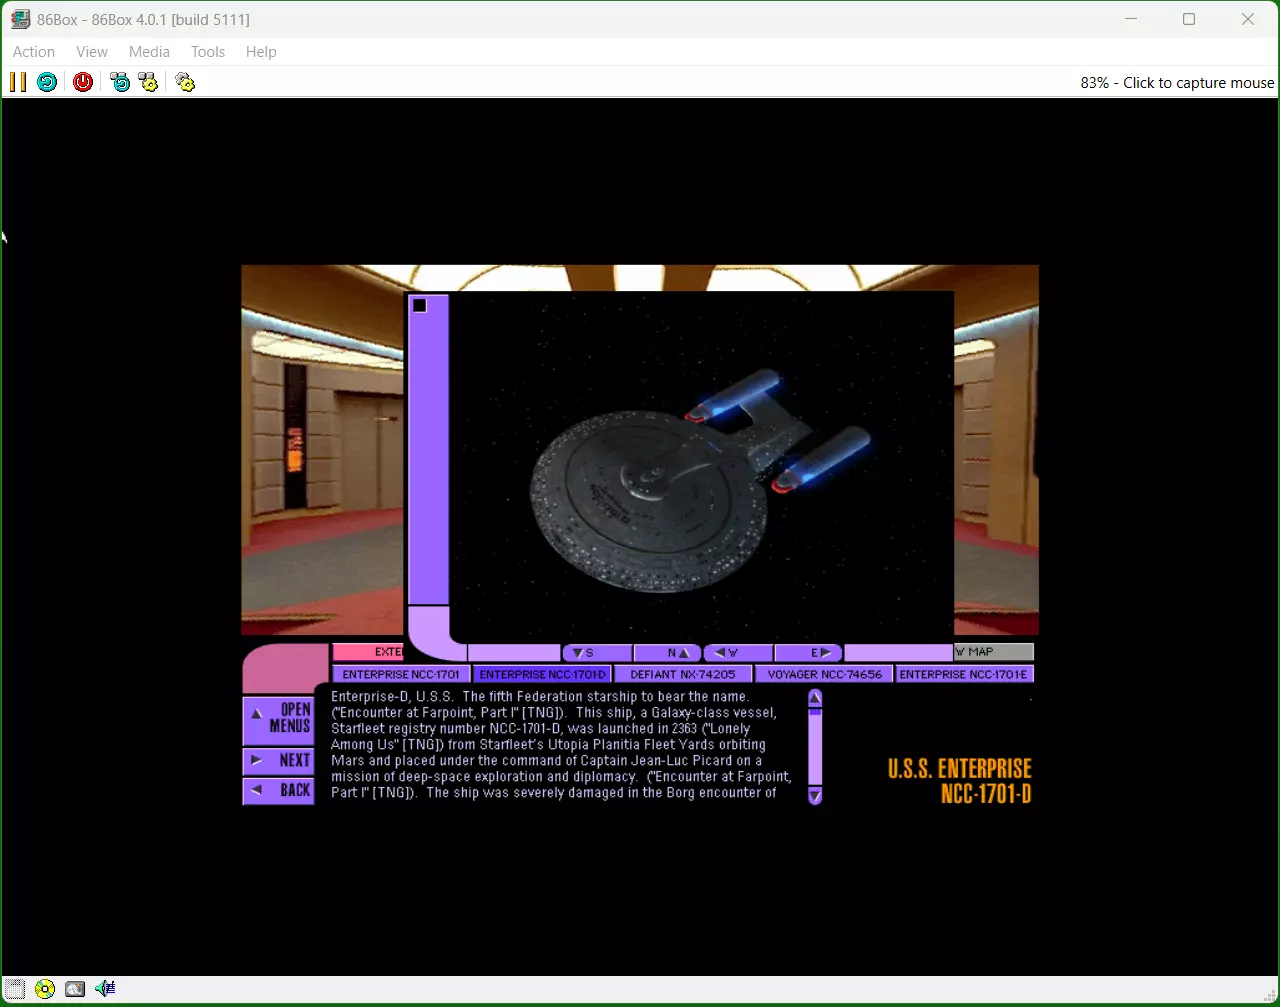The width and height of the screenshot is (1280, 1007).
Task: Click the red ACPI shutdown power icon
Action: point(83,82)
